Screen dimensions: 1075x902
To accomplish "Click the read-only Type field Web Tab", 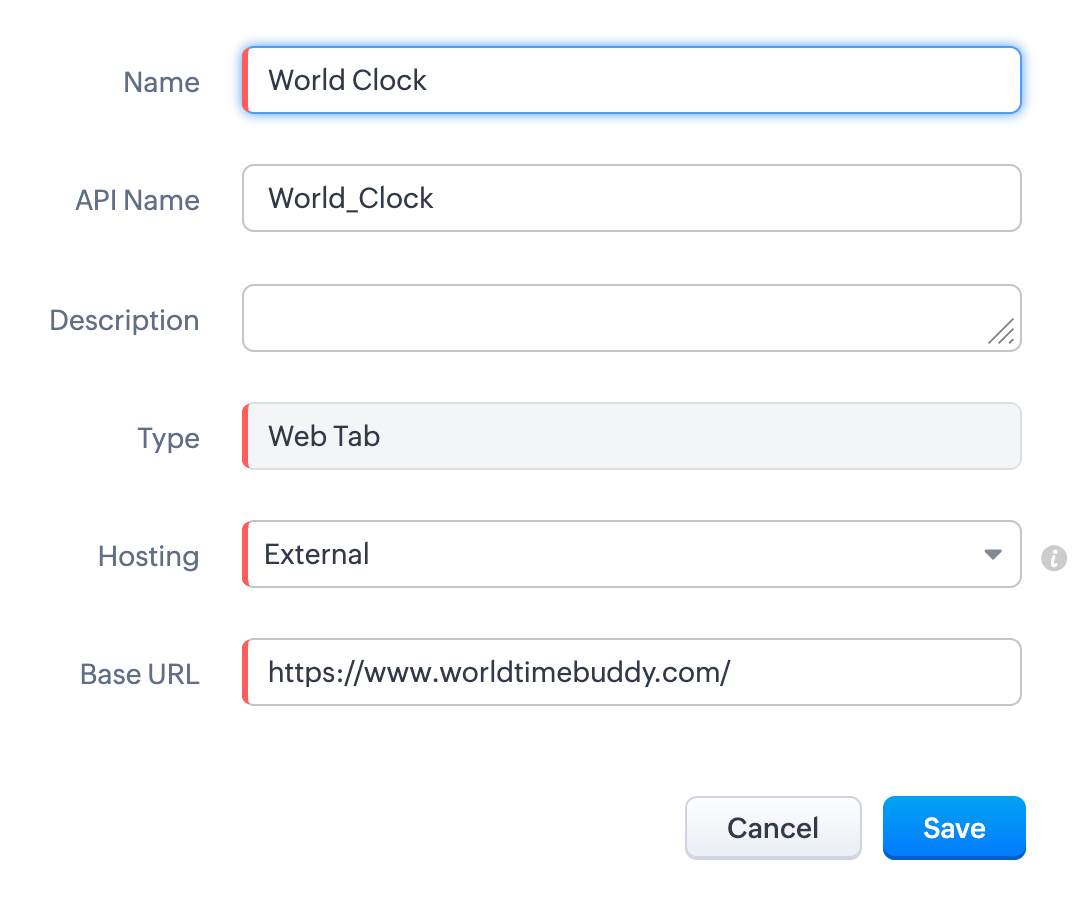I will [632, 436].
